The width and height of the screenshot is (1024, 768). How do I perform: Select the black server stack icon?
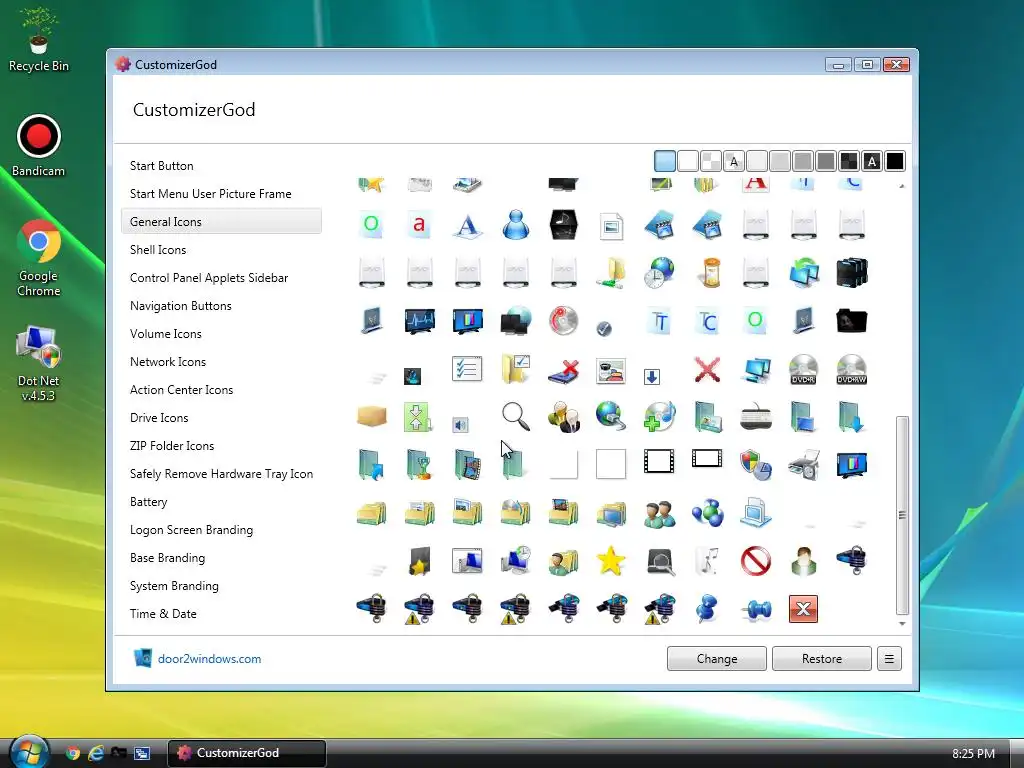[x=852, y=273]
